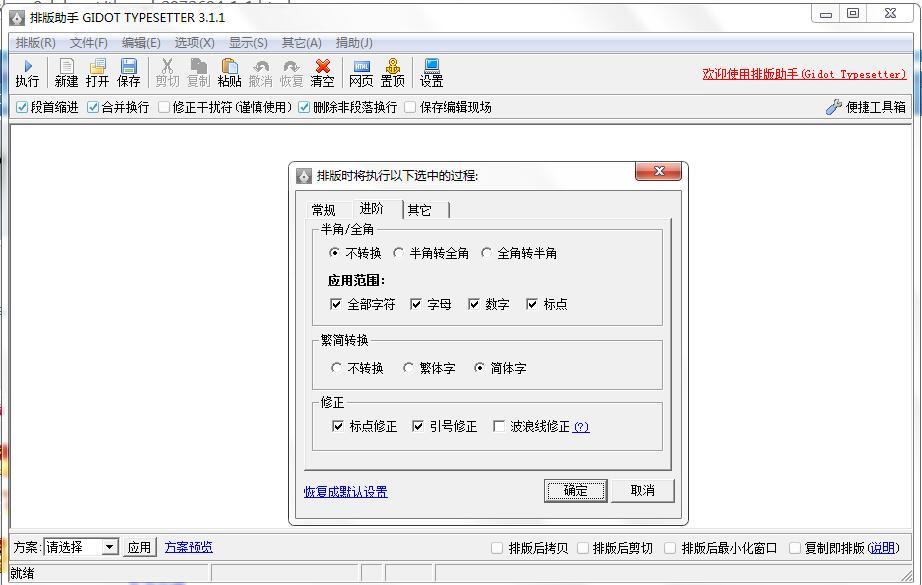
Task: Open a file with 打开 icon
Action: (x=97, y=73)
